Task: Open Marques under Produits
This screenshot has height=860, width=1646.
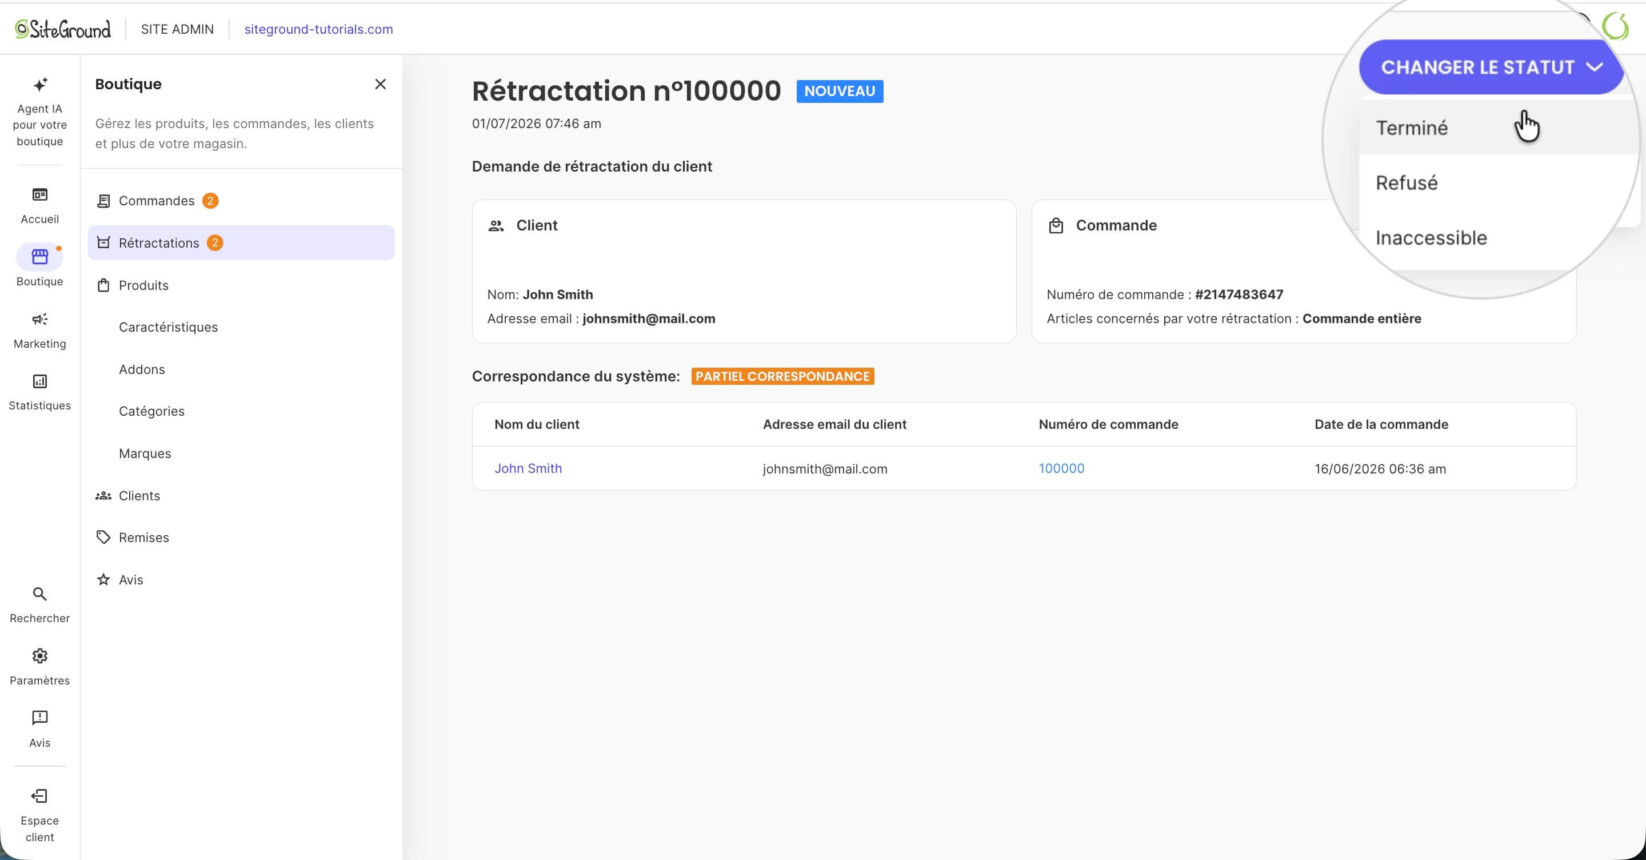Action: [145, 453]
